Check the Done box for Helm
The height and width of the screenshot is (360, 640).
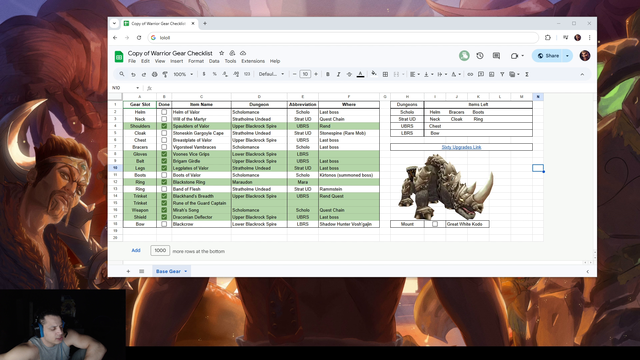(x=164, y=112)
